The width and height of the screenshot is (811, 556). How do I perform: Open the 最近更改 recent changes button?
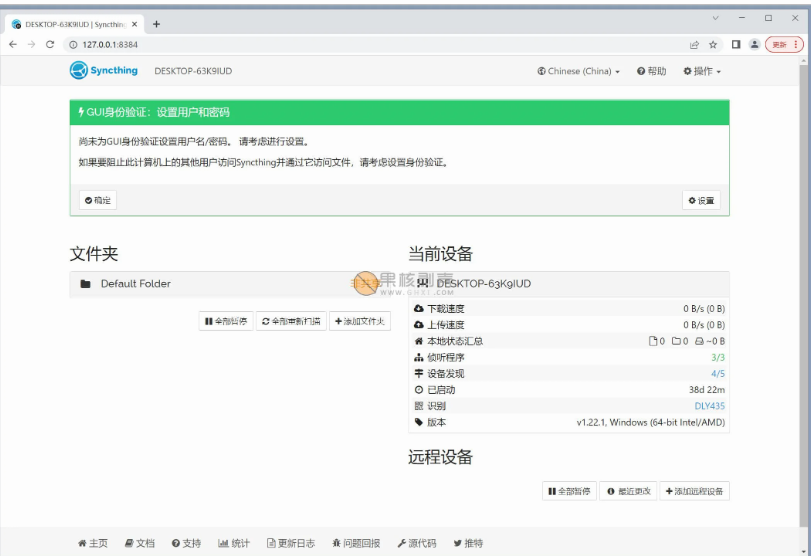tap(628, 491)
